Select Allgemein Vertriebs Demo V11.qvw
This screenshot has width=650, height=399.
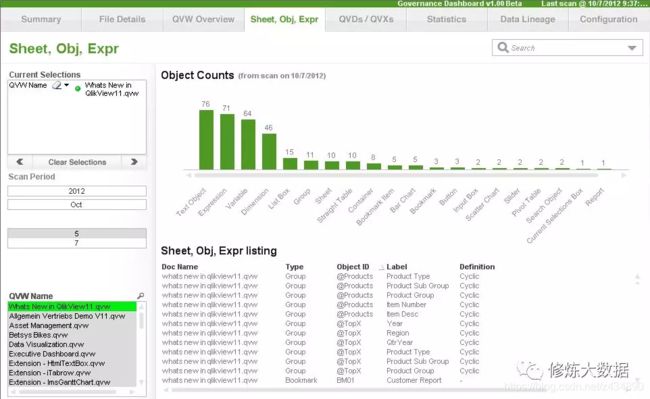point(72,316)
